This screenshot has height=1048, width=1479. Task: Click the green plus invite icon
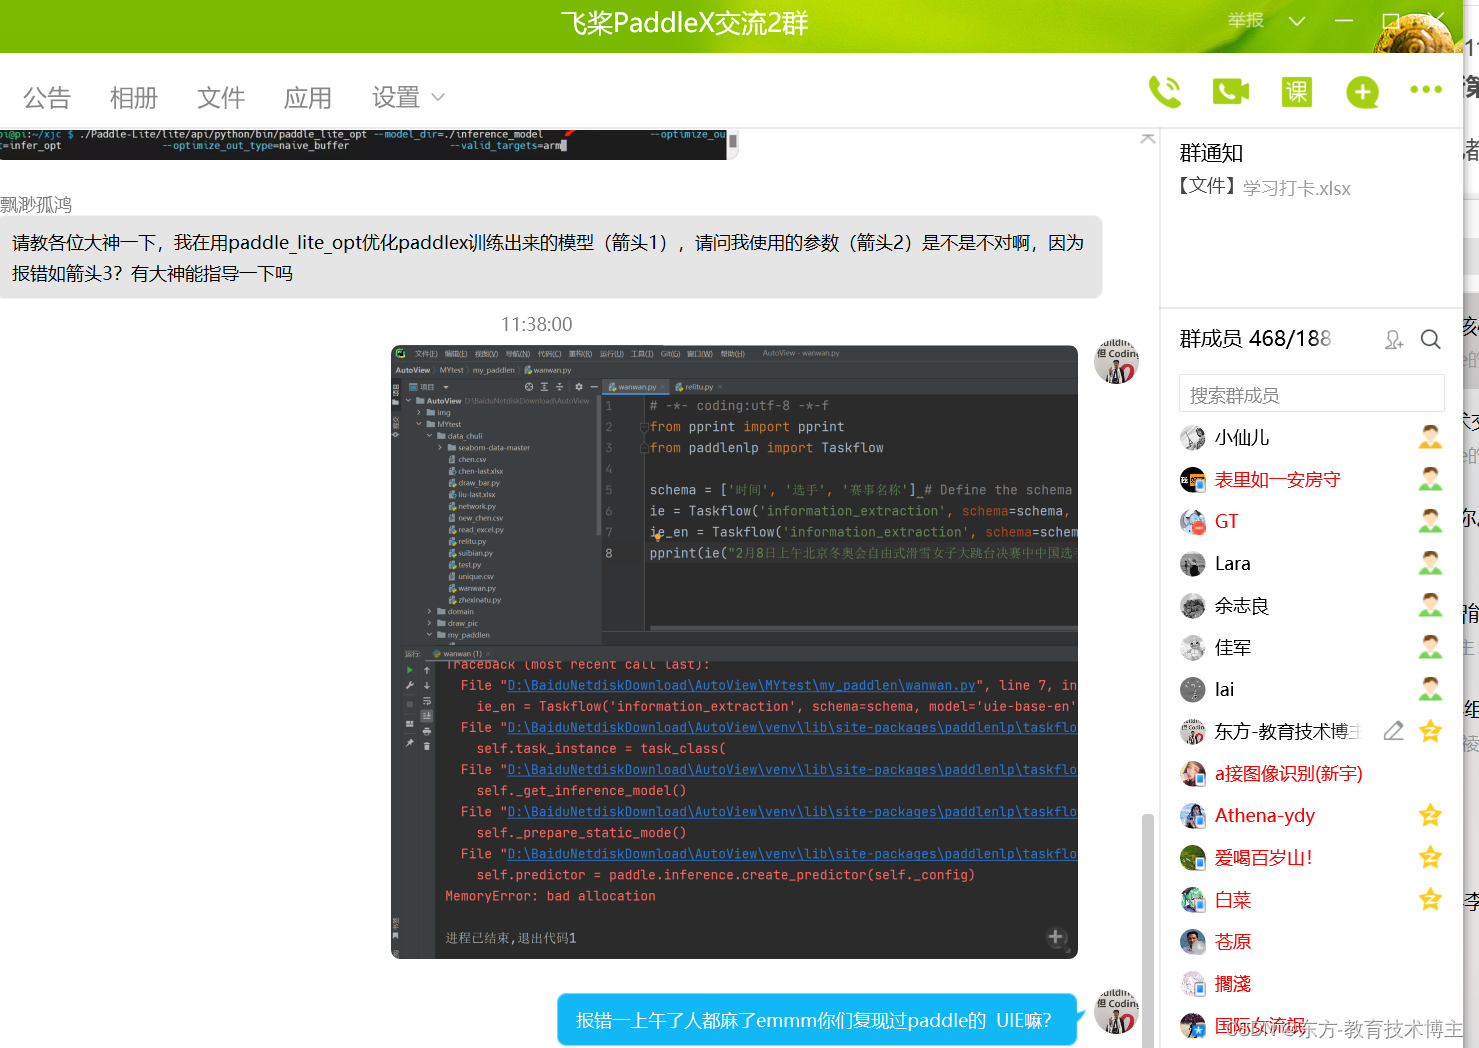pos(1362,92)
